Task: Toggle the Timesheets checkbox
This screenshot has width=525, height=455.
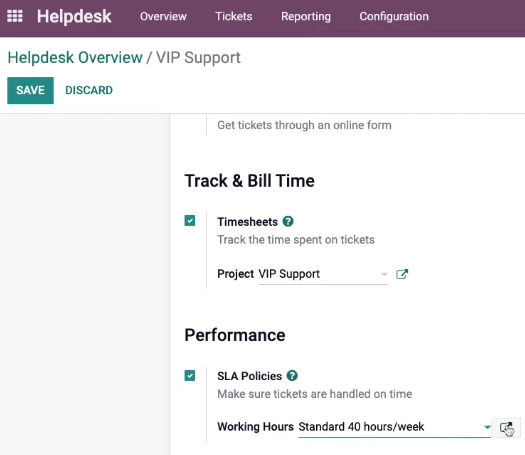Action: tap(190, 221)
